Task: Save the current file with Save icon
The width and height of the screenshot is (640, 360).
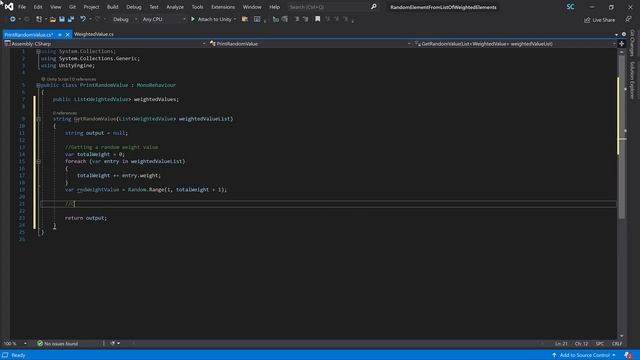Action: 62,19
